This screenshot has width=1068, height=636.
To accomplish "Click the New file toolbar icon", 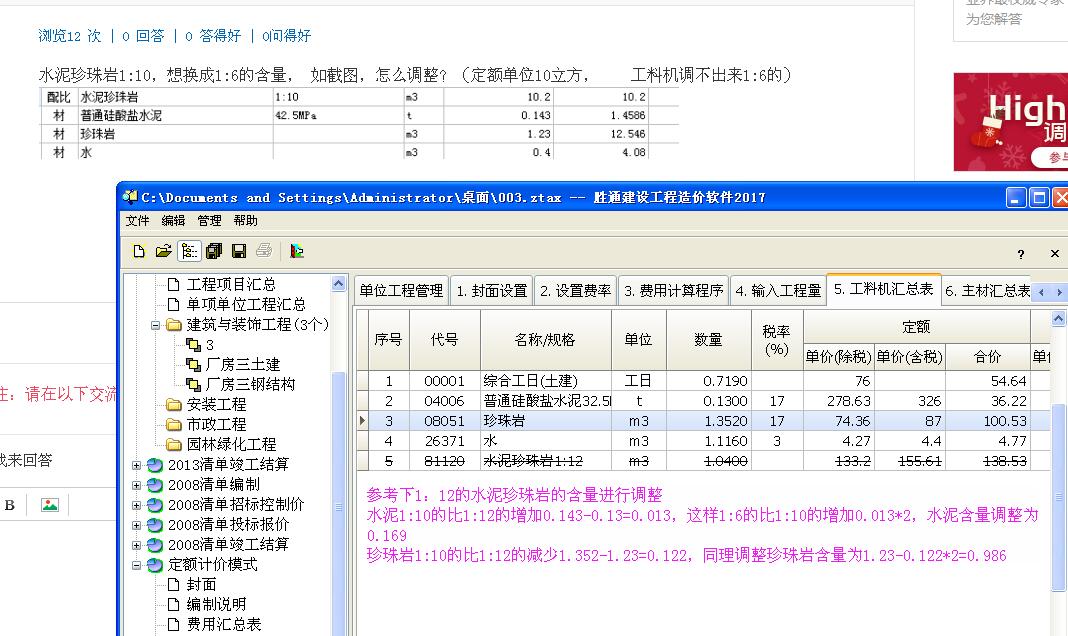I will pyautogui.click(x=139, y=251).
